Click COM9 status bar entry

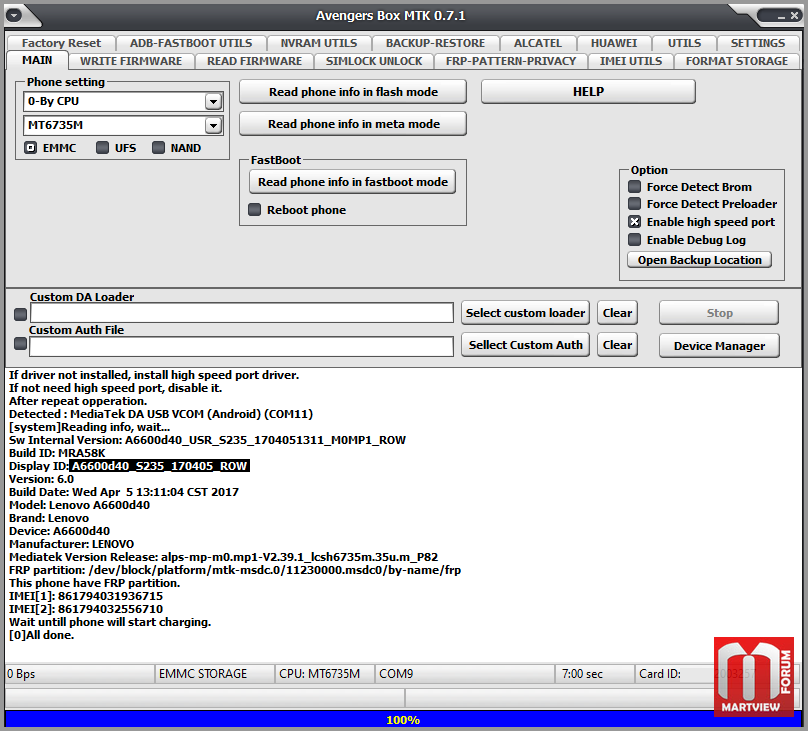pyautogui.click(x=465, y=674)
